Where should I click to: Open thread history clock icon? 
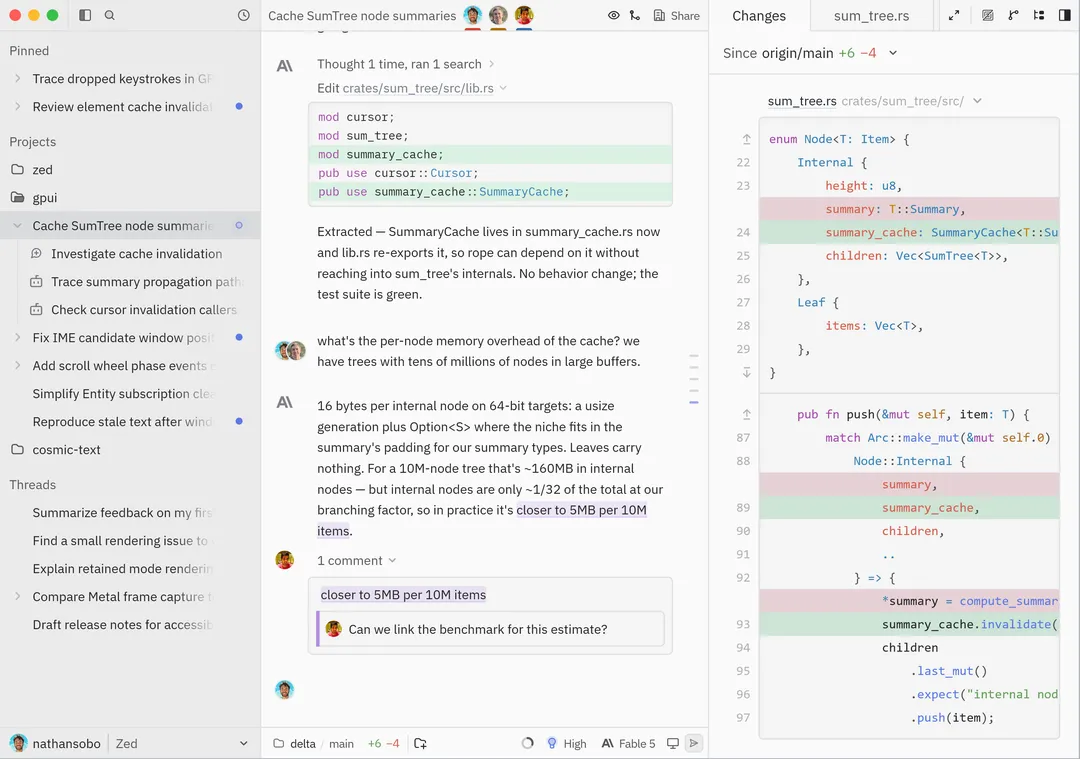point(243,15)
